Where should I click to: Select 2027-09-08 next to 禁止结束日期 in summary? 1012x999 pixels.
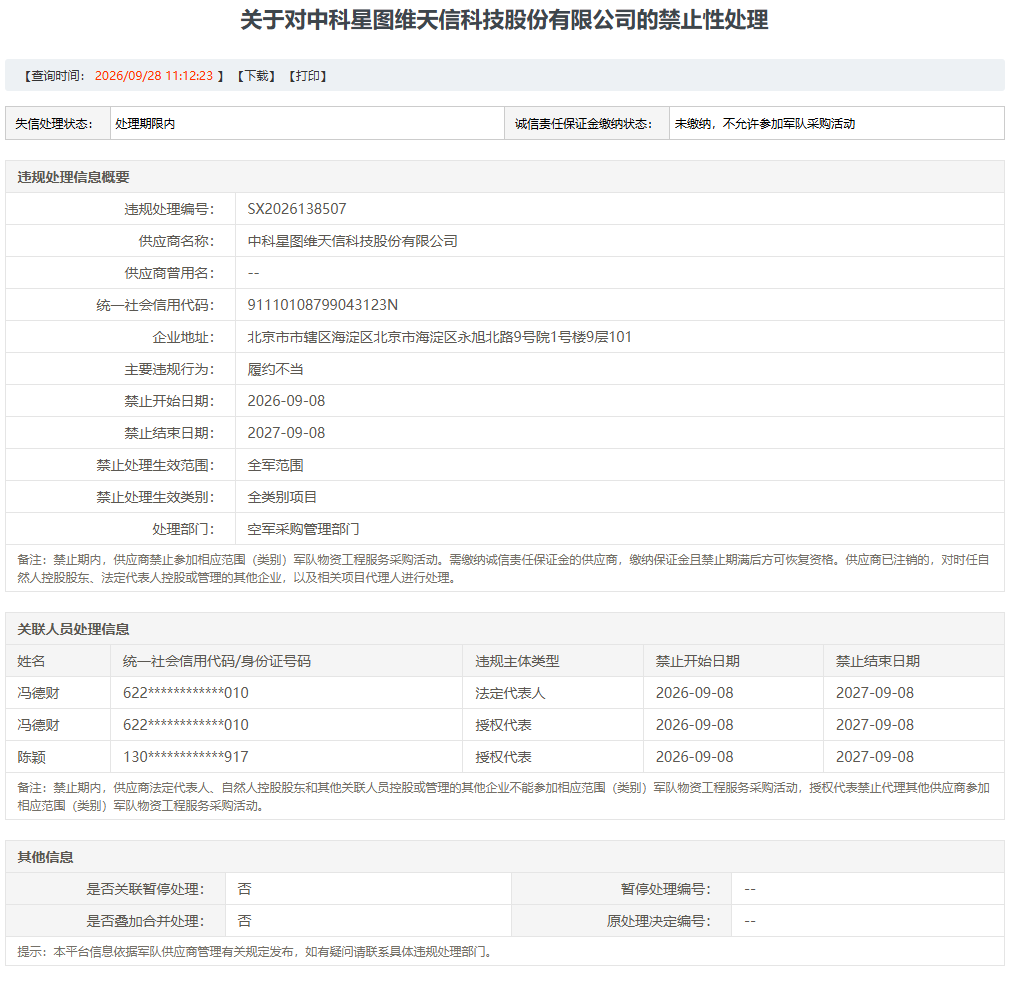coord(286,433)
